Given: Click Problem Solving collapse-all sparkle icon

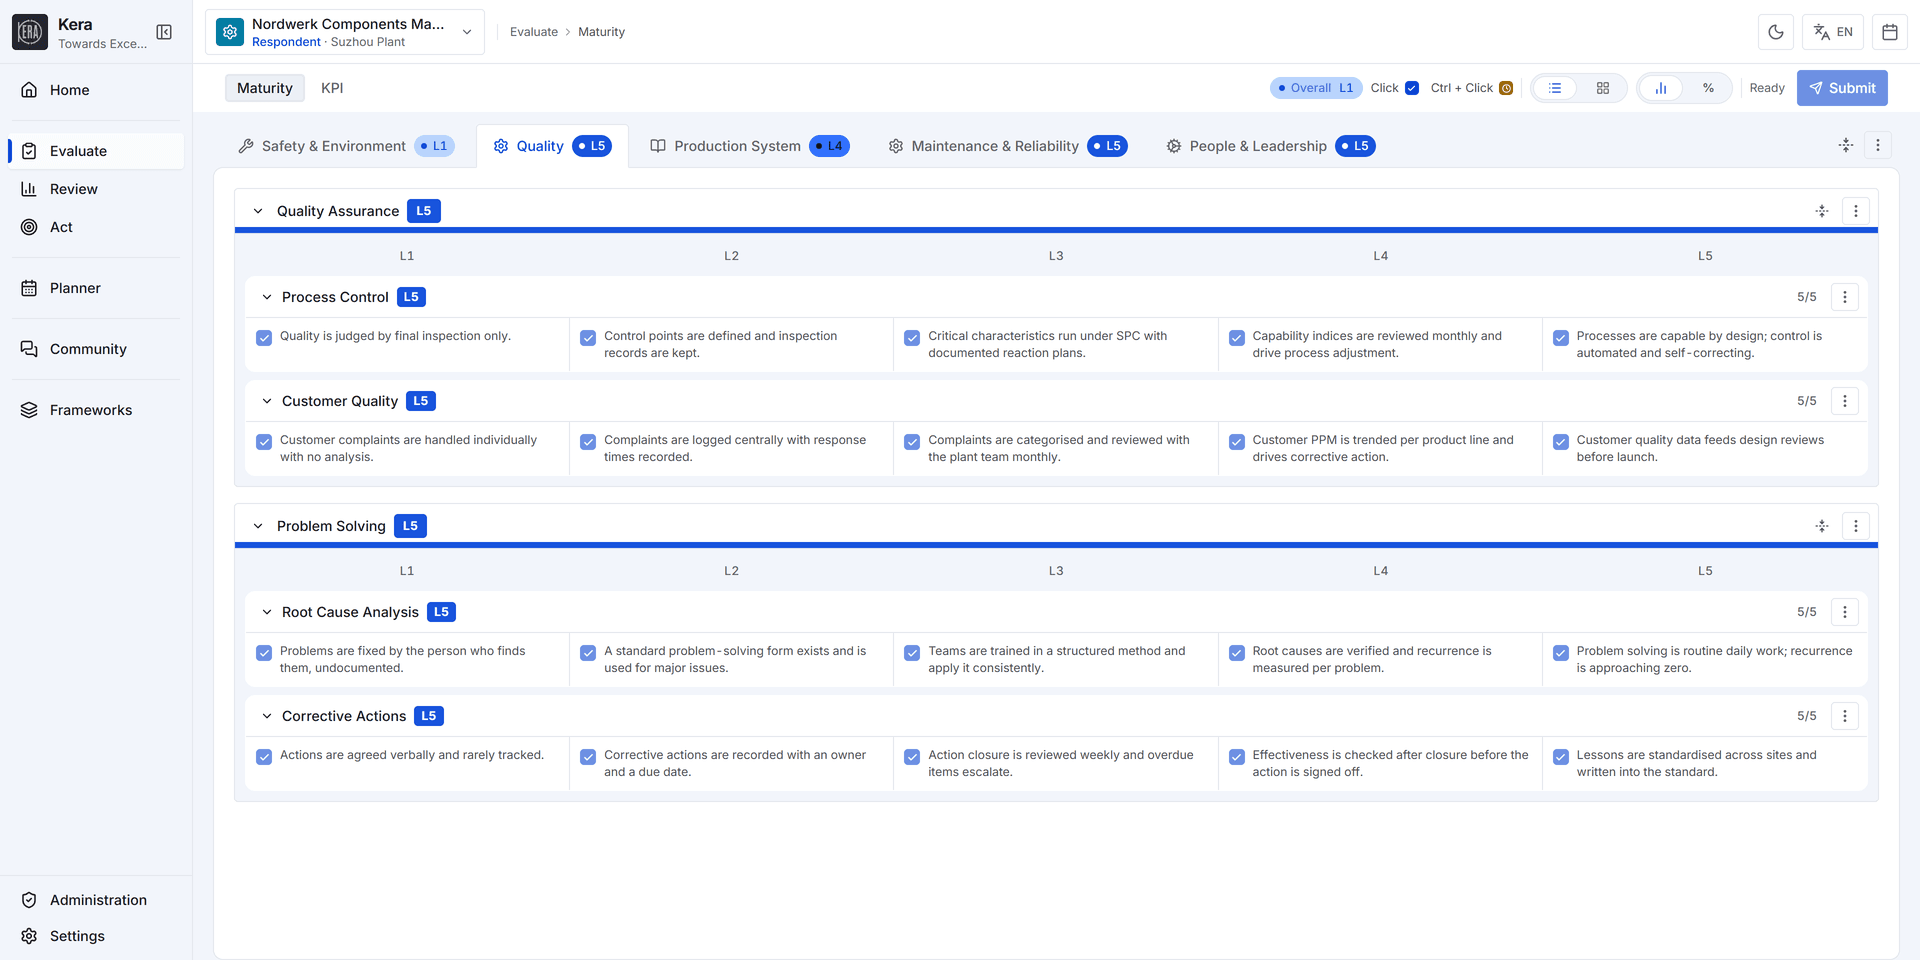Looking at the screenshot, I should (x=1822, y=526).
